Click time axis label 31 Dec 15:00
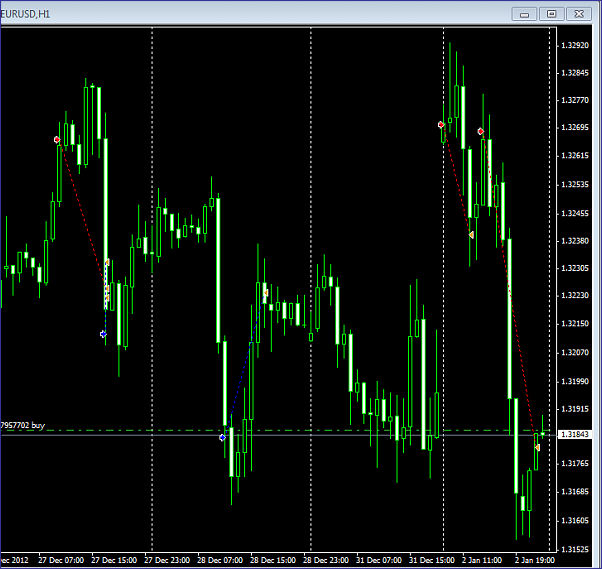 click(x=432, y=560)
